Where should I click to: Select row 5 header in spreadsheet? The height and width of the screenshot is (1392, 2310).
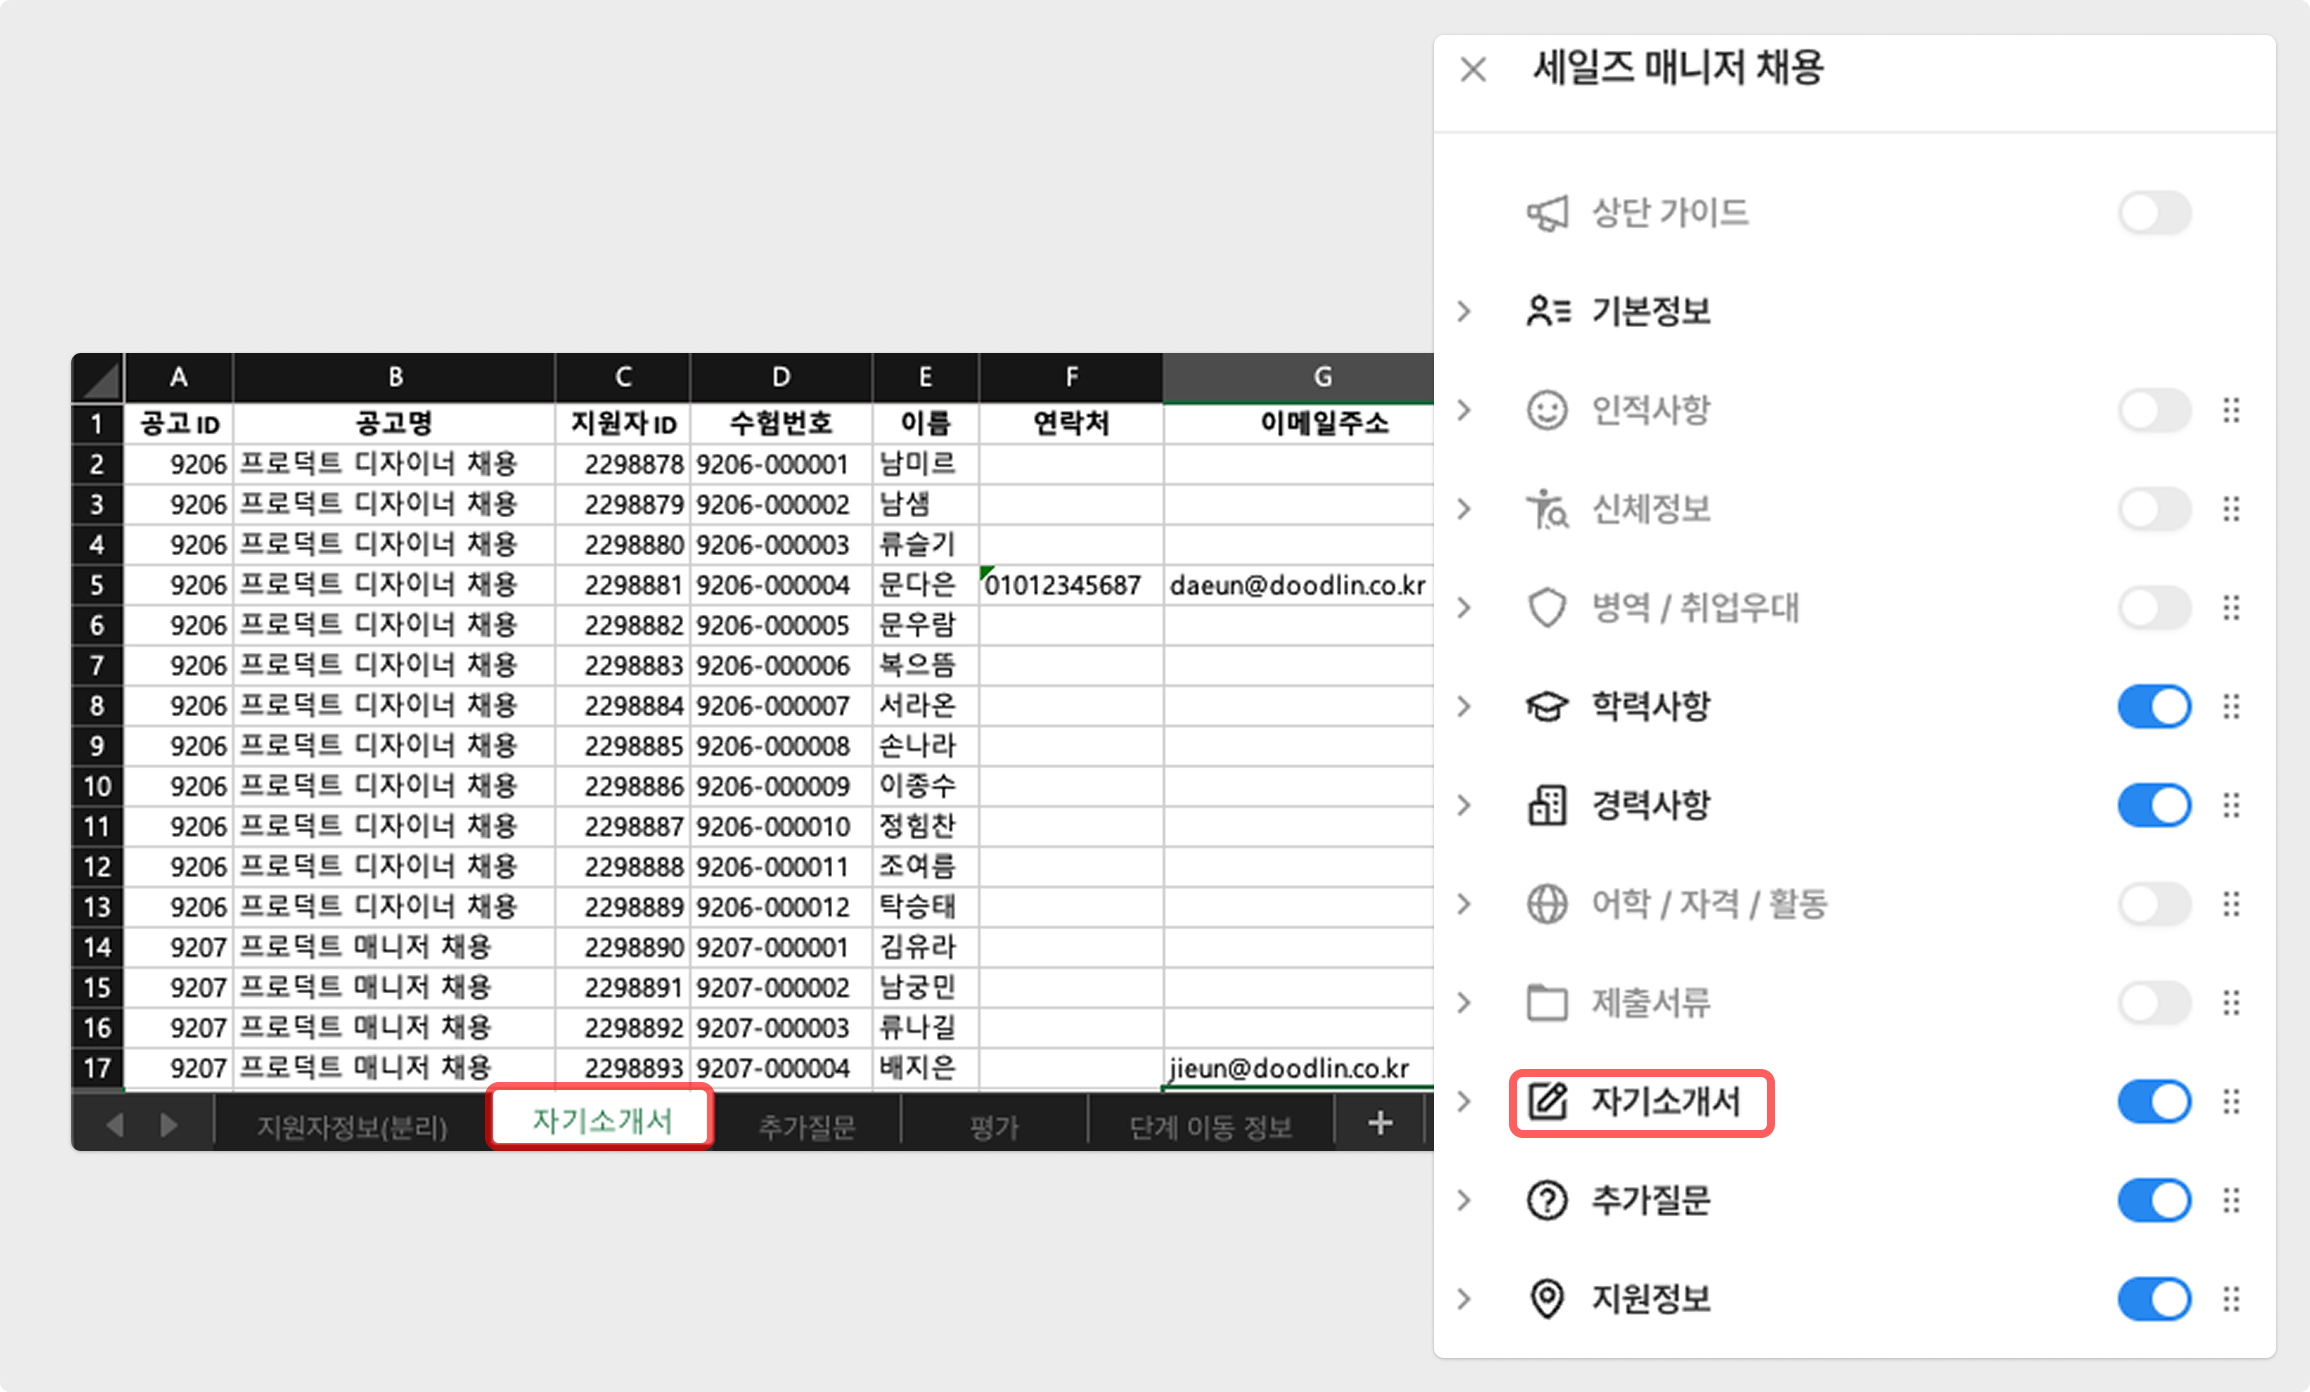pos(97,585)
